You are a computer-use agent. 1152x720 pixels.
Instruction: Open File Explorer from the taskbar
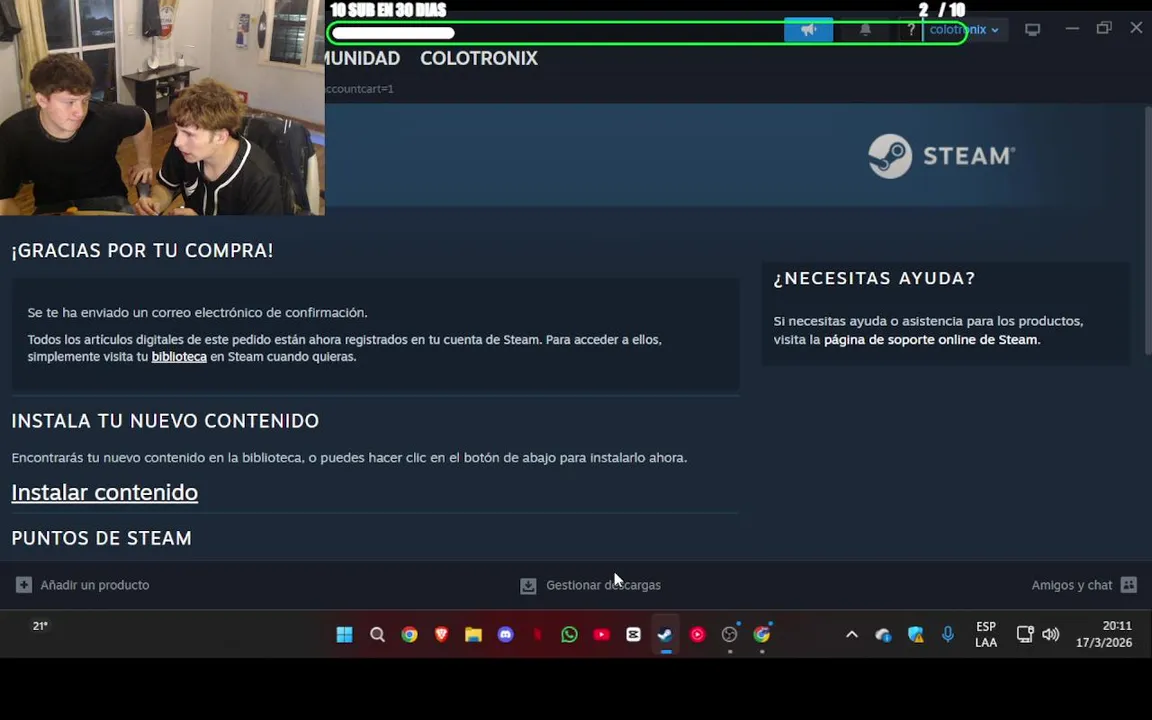pos(473,635)
